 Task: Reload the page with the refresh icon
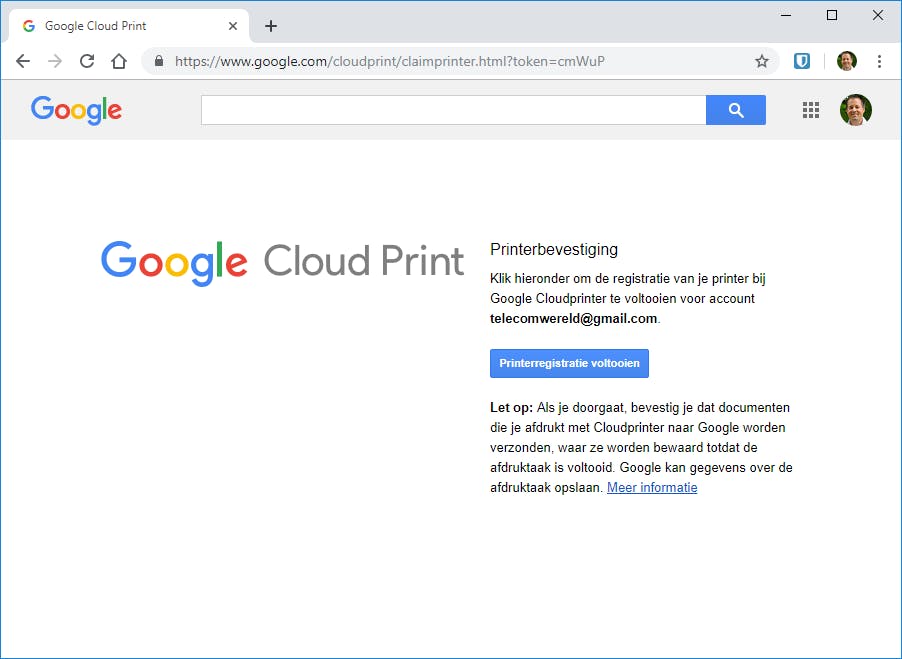click(x=87, y=61)
